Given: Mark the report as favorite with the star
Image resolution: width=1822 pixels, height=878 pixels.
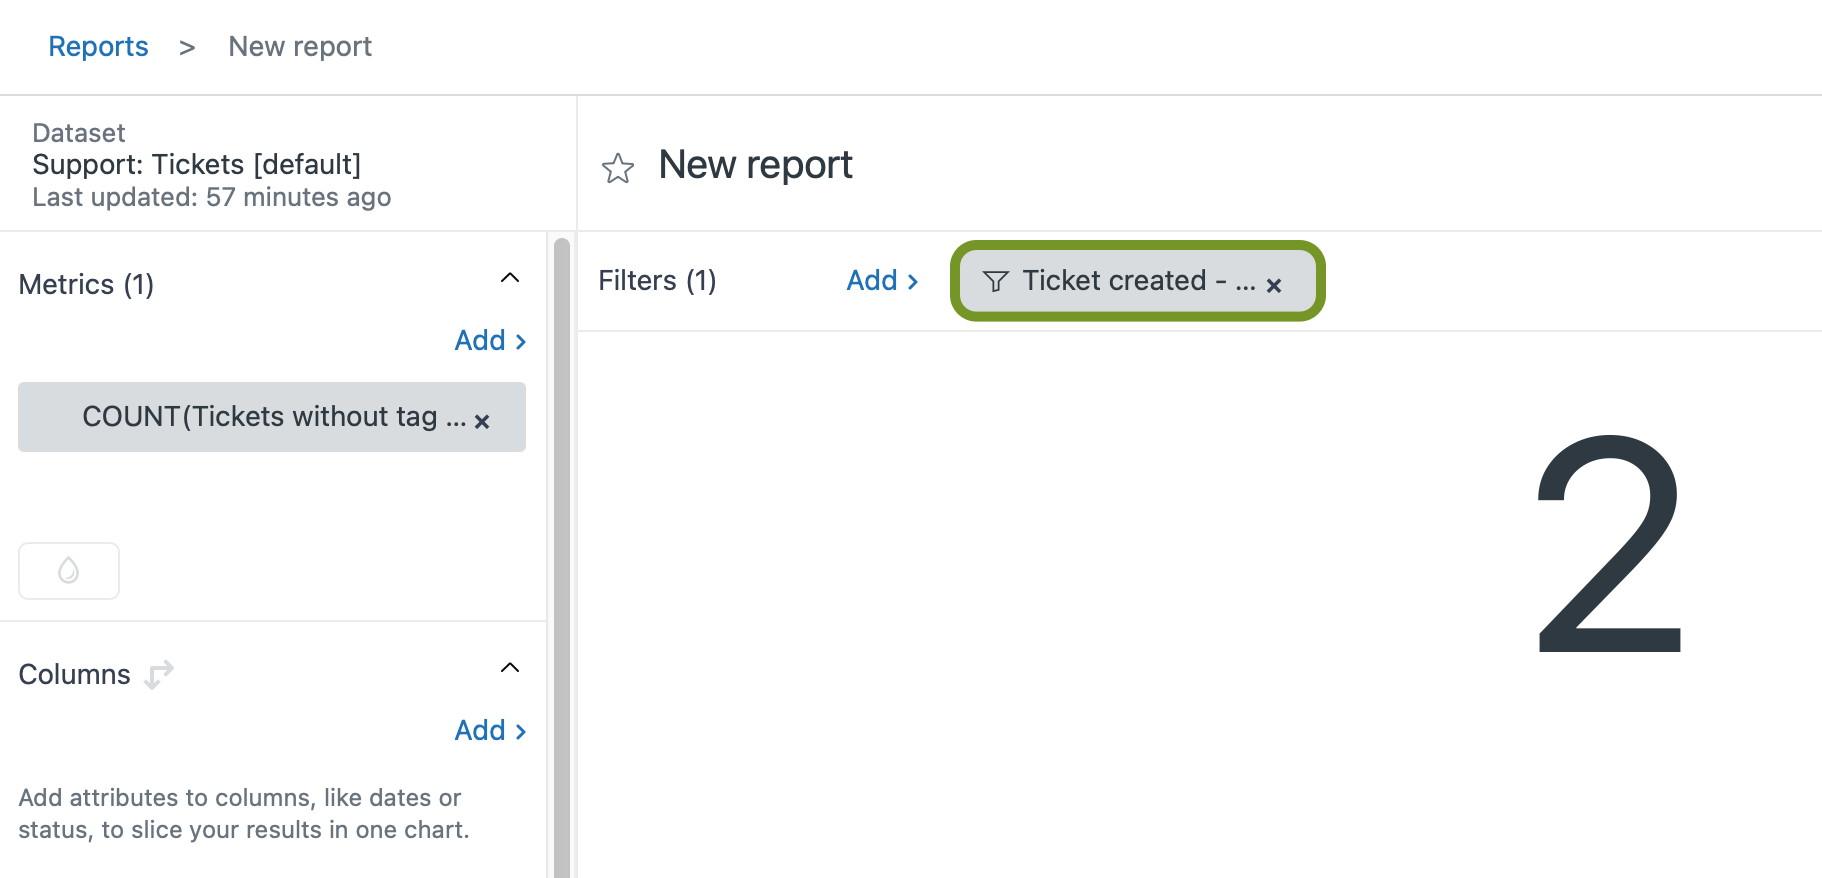Looking at the screenshot, I should click(617, 168).
